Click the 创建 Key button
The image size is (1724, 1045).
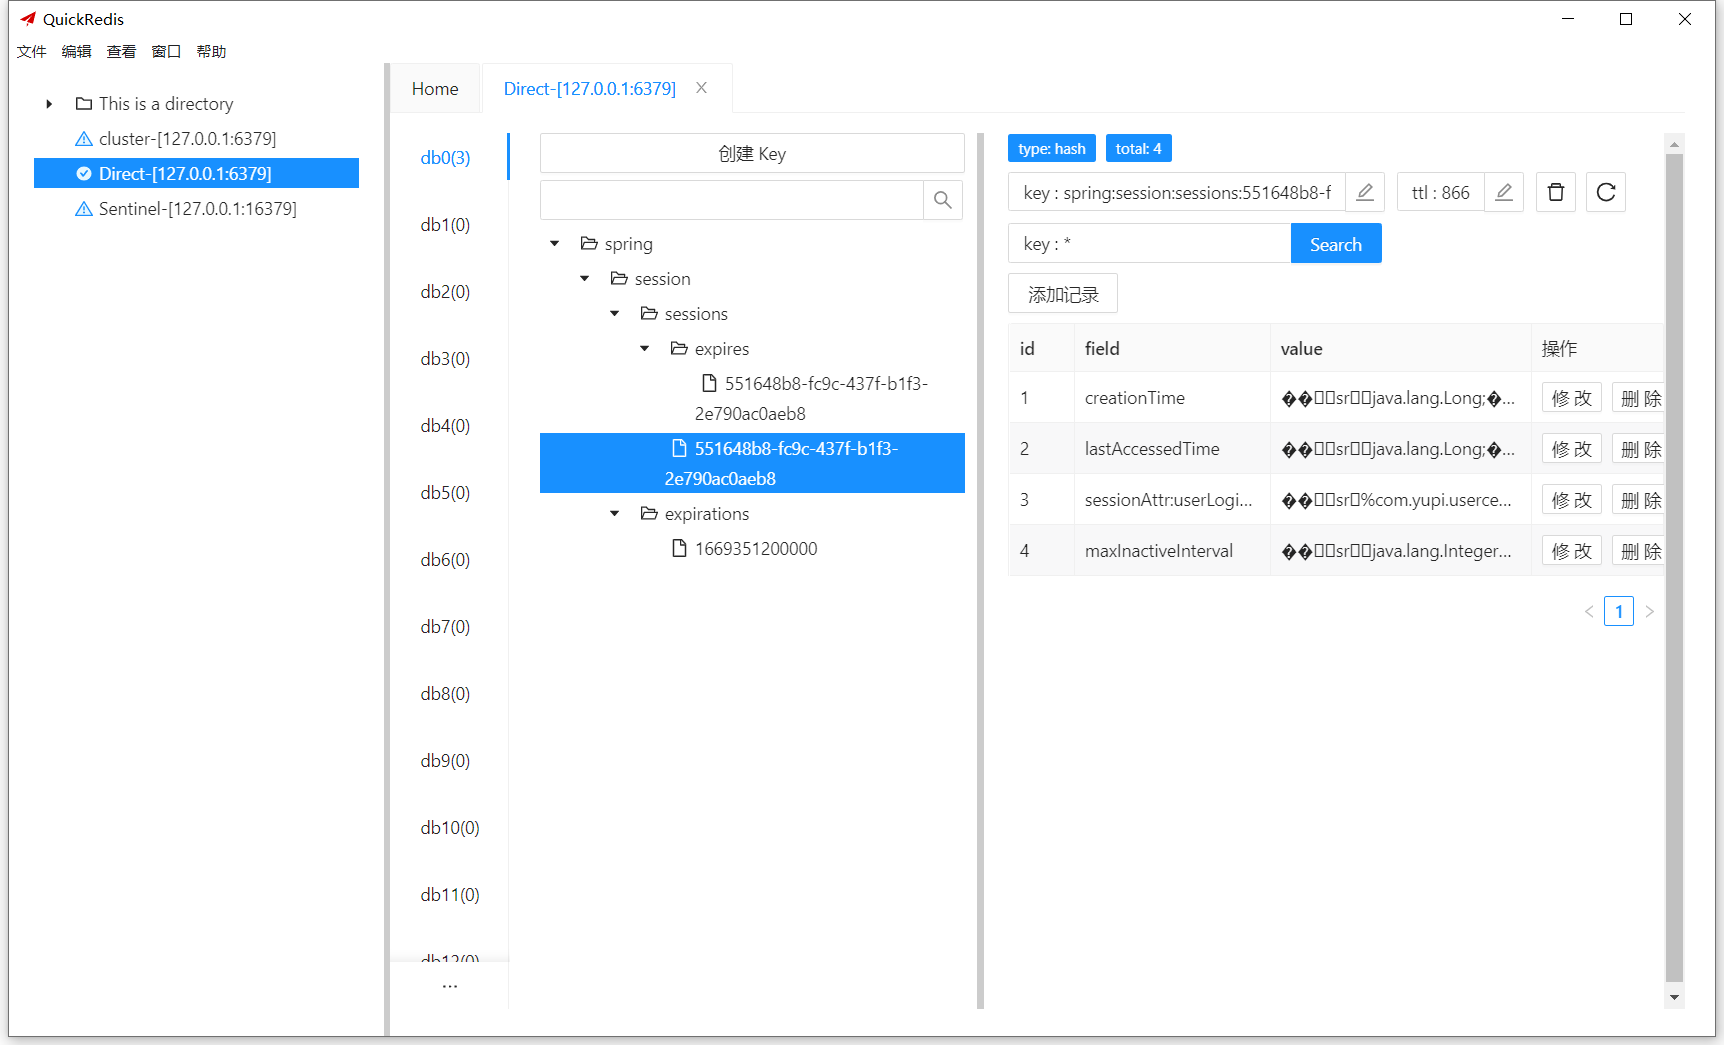(x=752, y=154)
